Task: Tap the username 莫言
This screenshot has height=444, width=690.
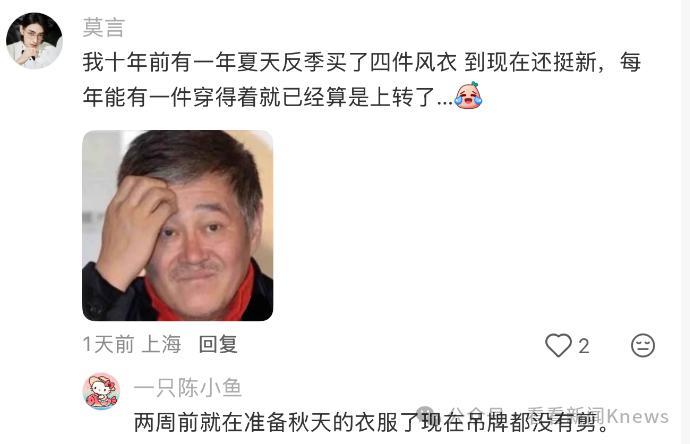Action: pyautogui.click(x=104, y=27)
